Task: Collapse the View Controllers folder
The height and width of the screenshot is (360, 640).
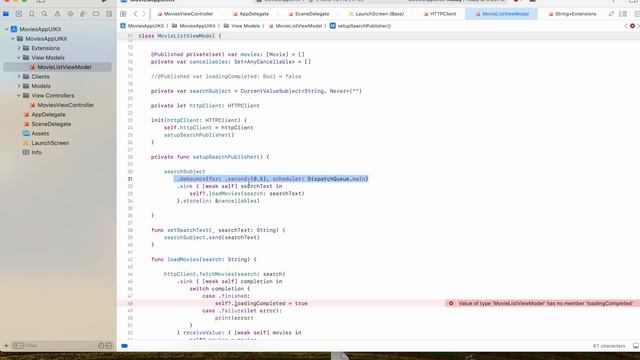Action: (x=19, y=95)
